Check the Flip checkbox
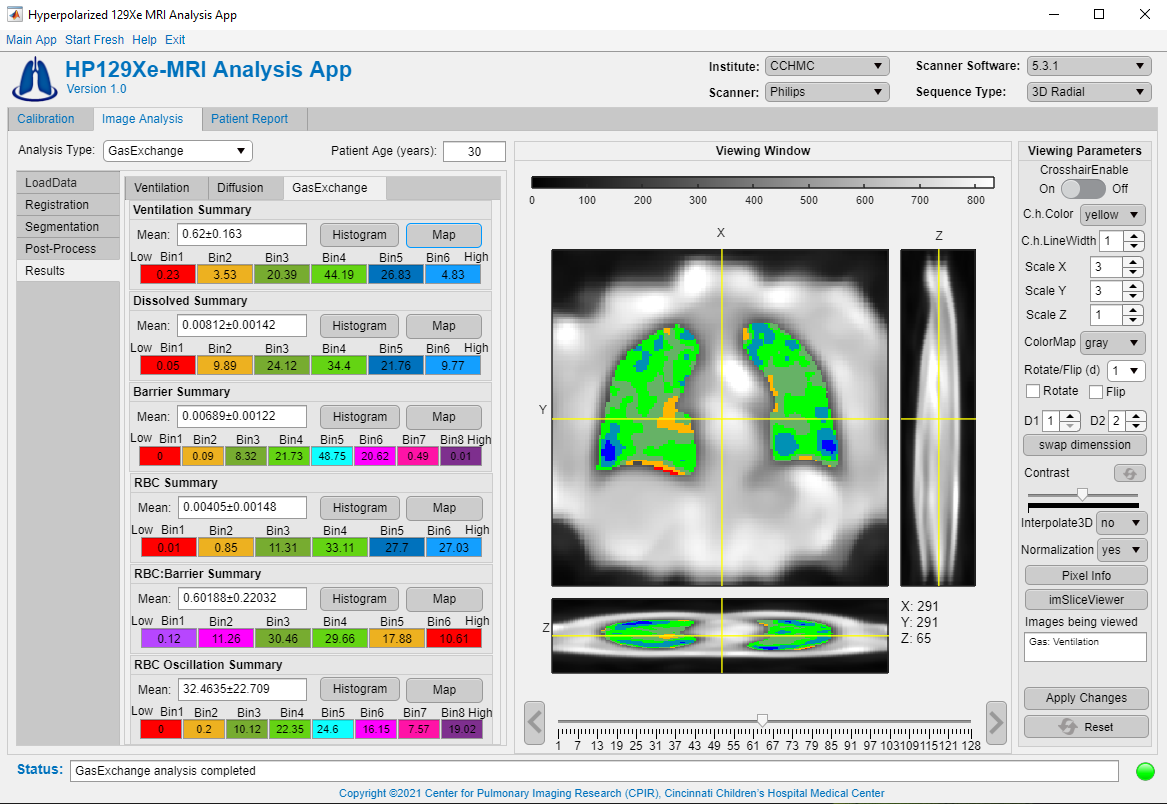The image size is (1167, 804). (1095, 391)
